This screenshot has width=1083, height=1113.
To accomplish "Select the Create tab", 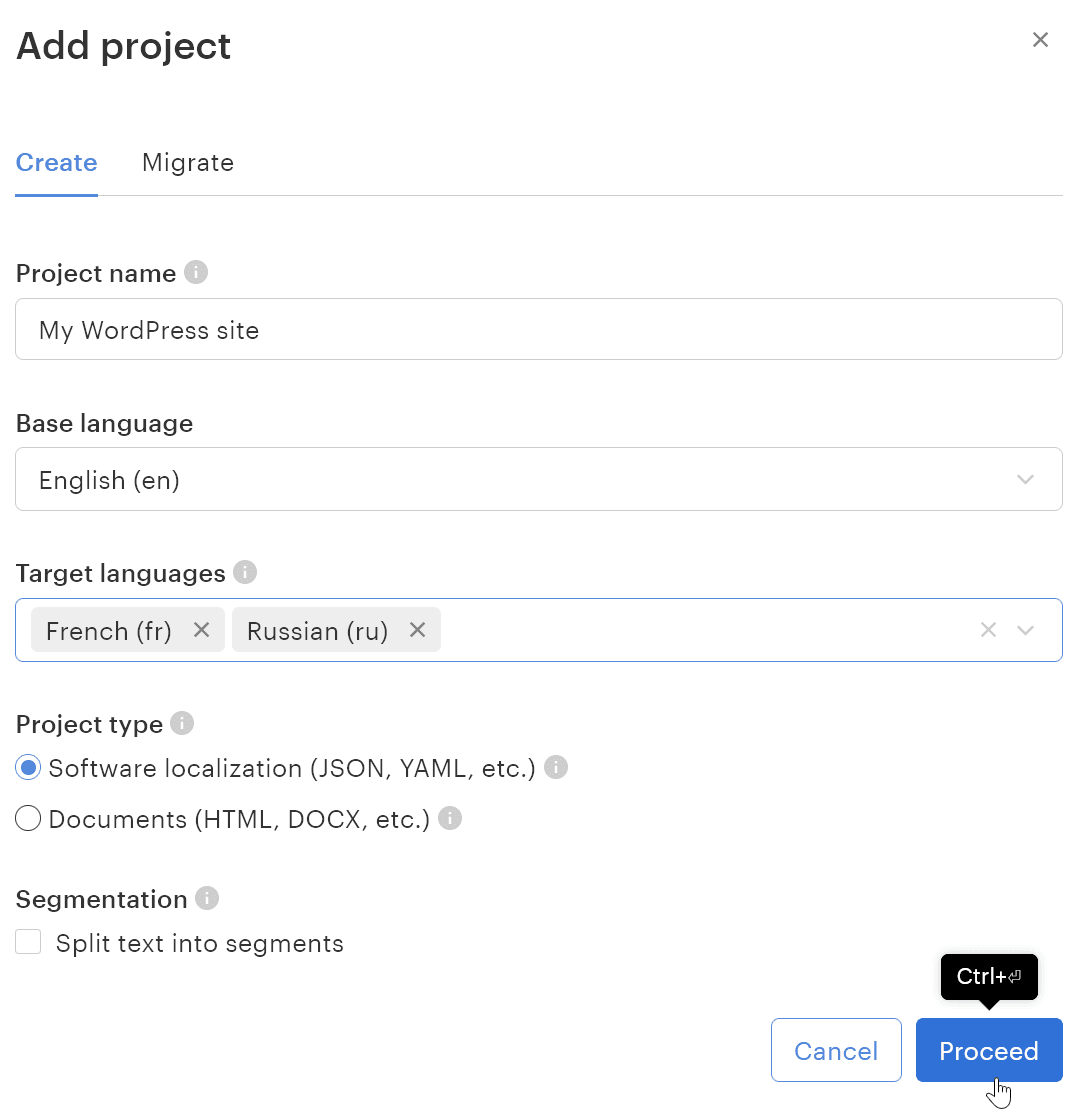I will pos(57,163).
